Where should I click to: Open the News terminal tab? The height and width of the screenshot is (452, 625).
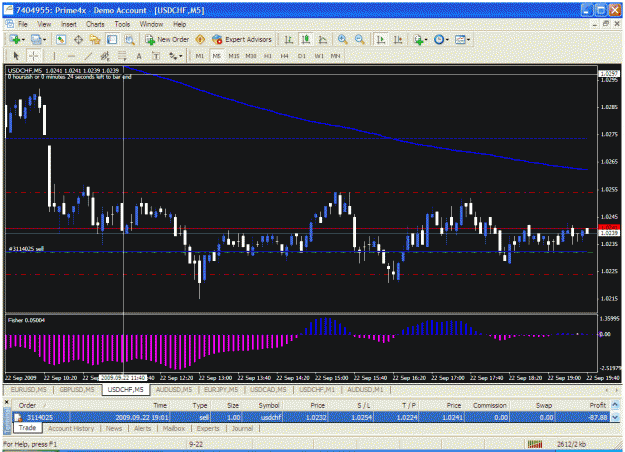pyautogui.click(x=114, y=428)
